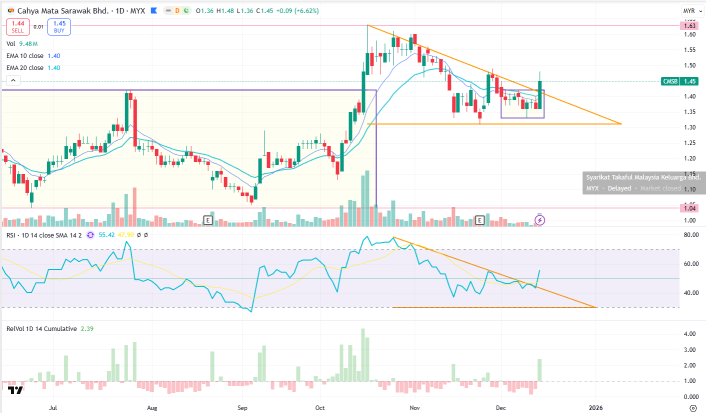
Task: Click the purple lightning event marker
Action: 540,220
